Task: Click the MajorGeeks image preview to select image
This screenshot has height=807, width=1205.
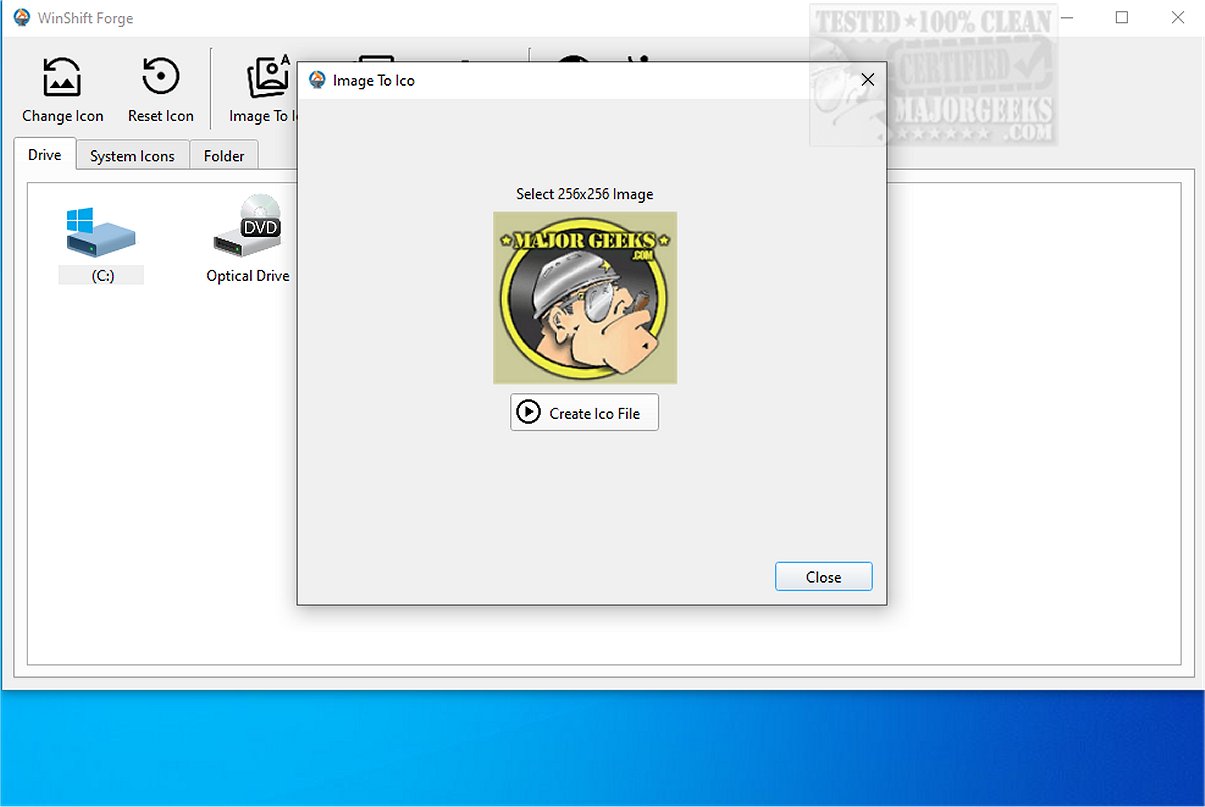Action: [585, 297]
